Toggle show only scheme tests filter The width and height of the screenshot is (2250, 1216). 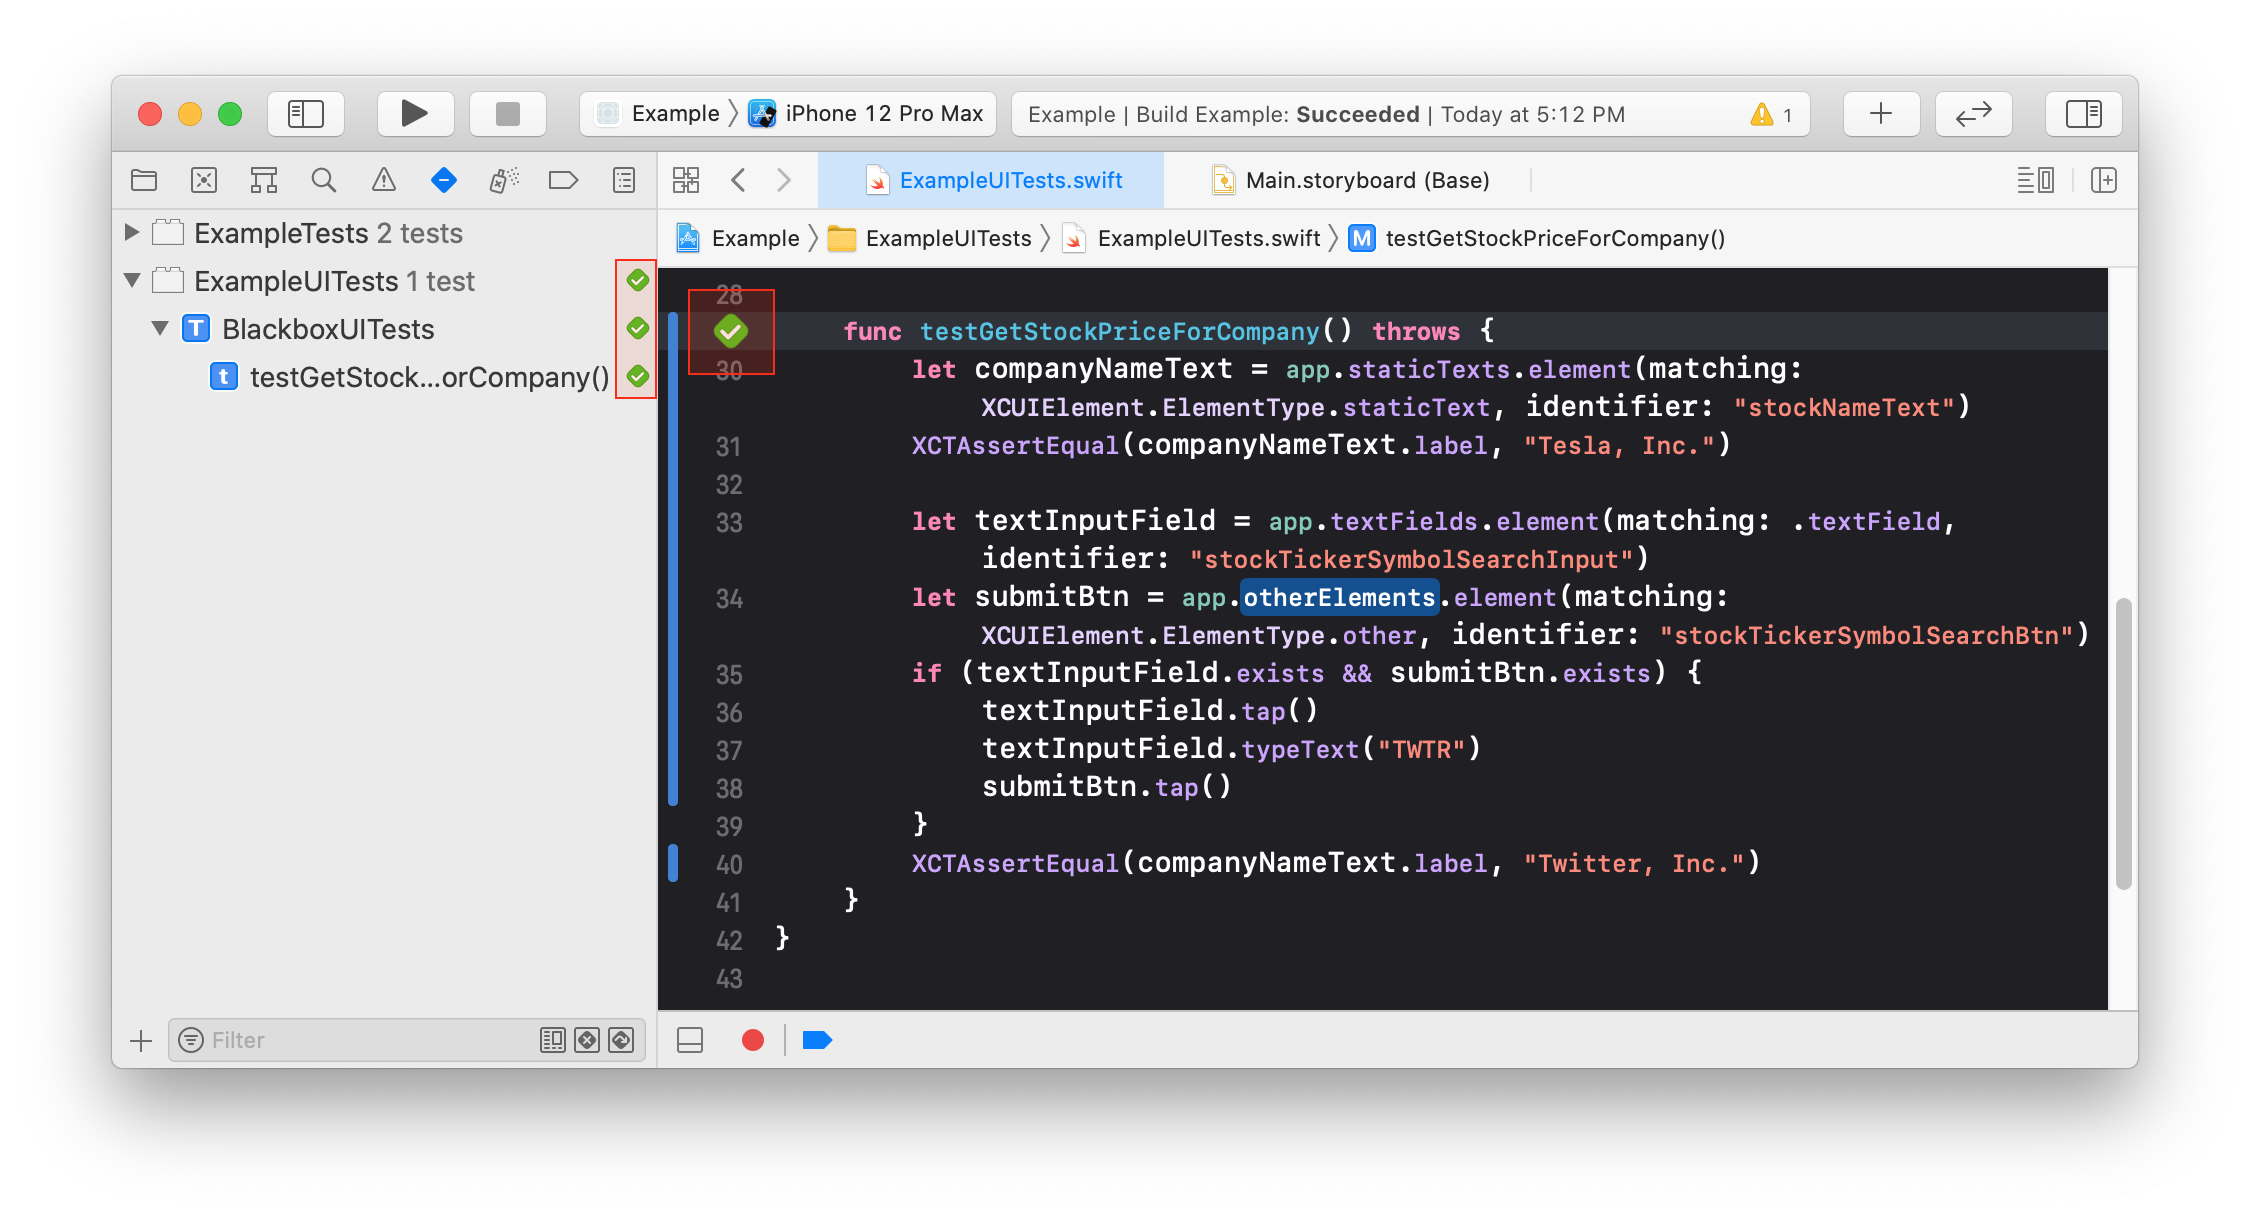[552, 1041]
